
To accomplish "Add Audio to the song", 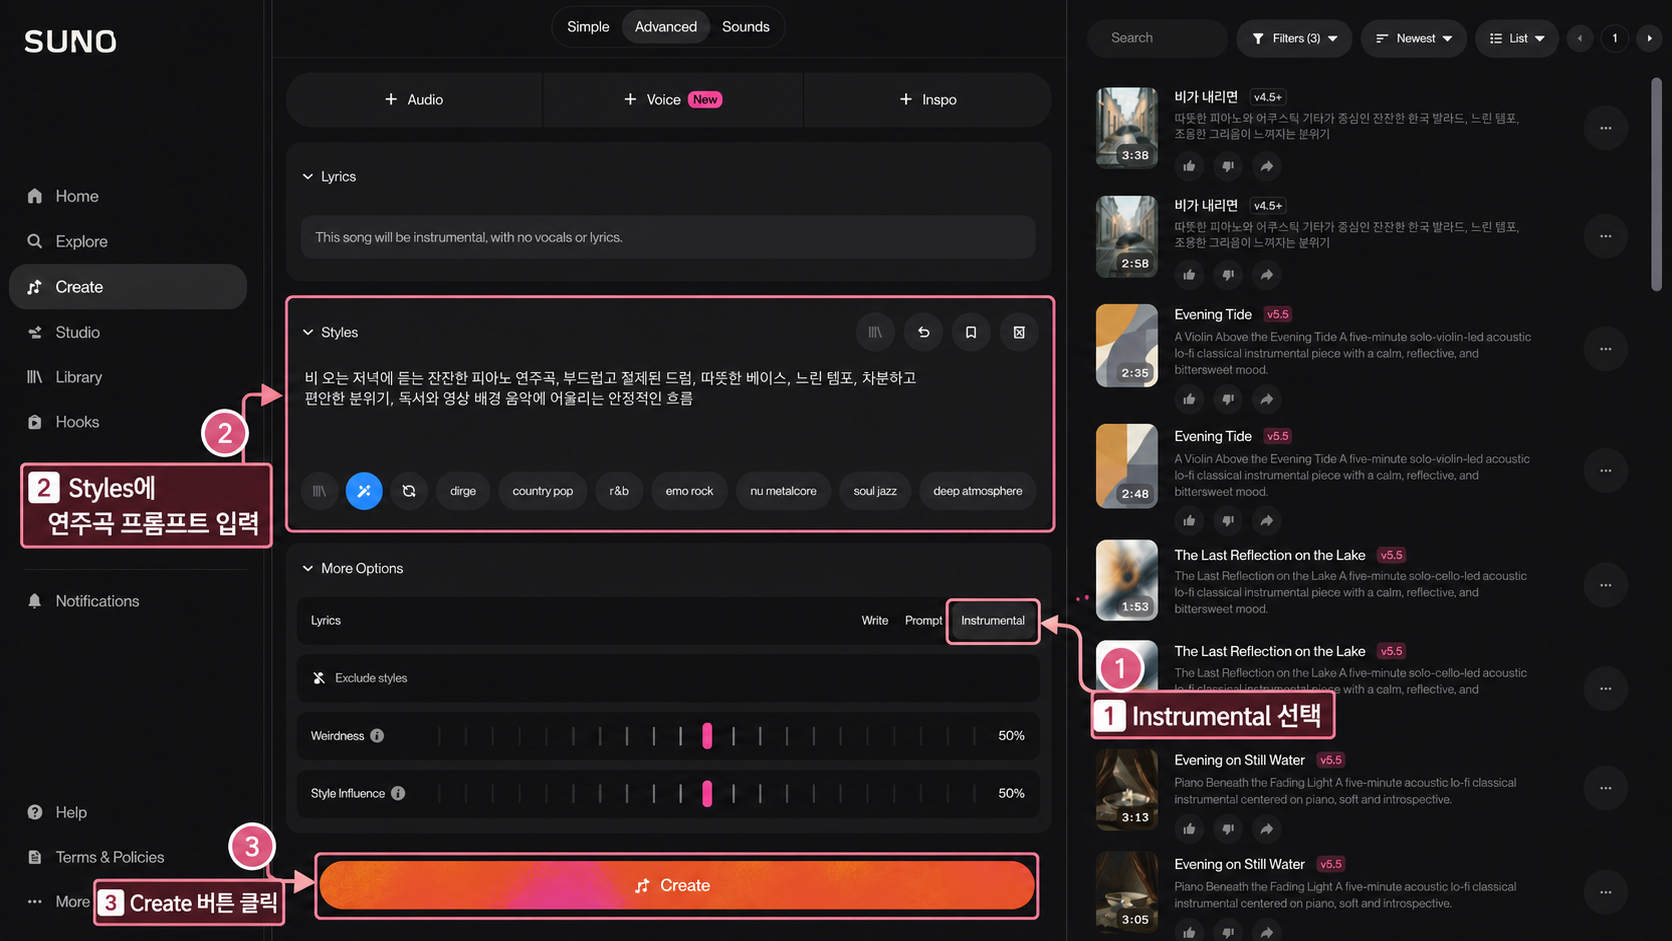I will click(414, 100).
